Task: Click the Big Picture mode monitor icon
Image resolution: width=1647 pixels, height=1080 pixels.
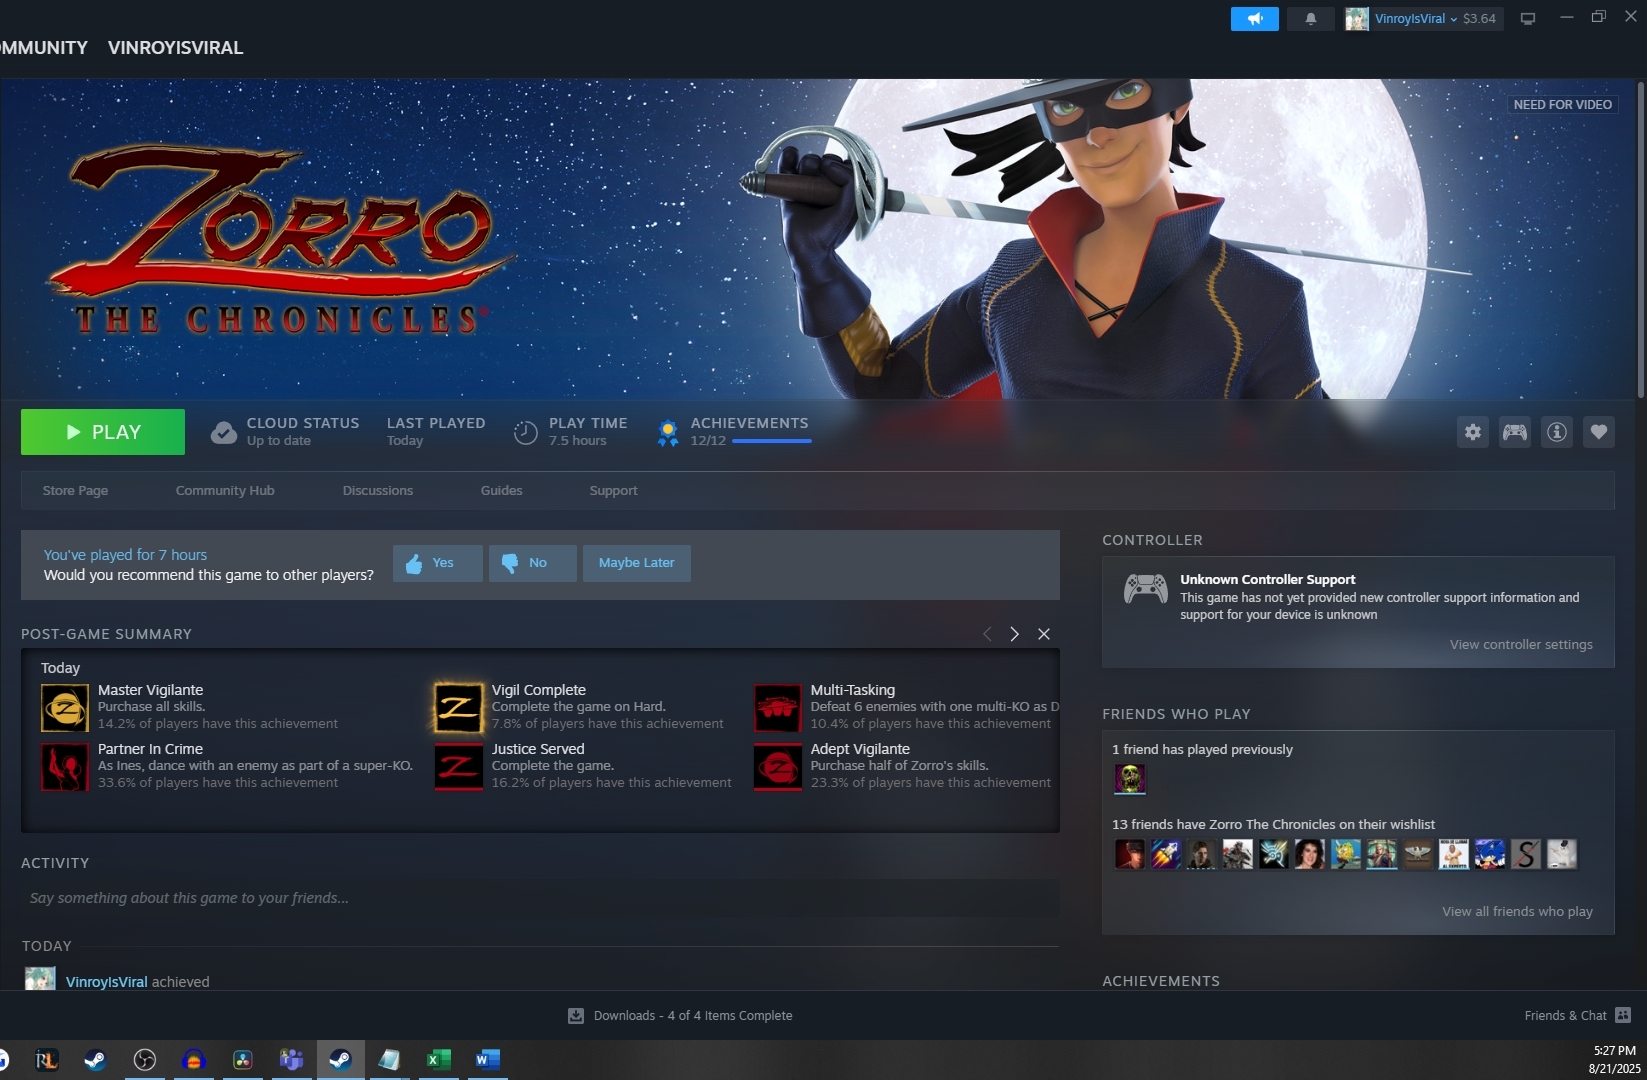Action: click(x=1527, y=18)
